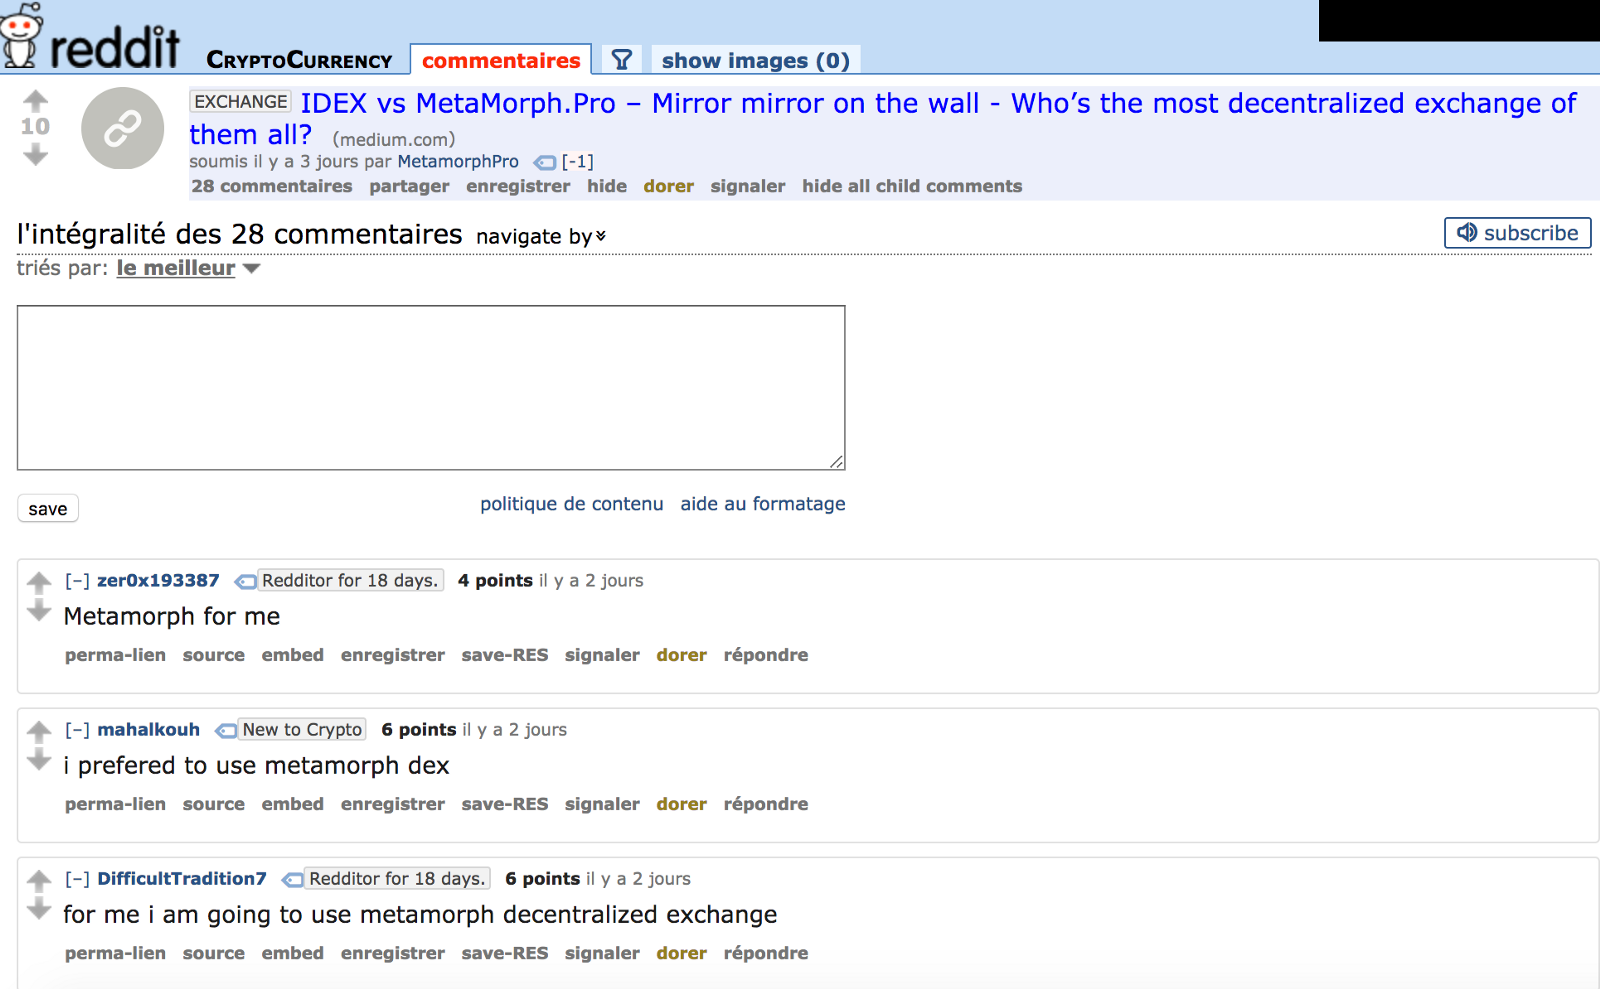Click the save button under the comment box
Viewport: 1600px width, 989px height.
[x=48, y=509]
